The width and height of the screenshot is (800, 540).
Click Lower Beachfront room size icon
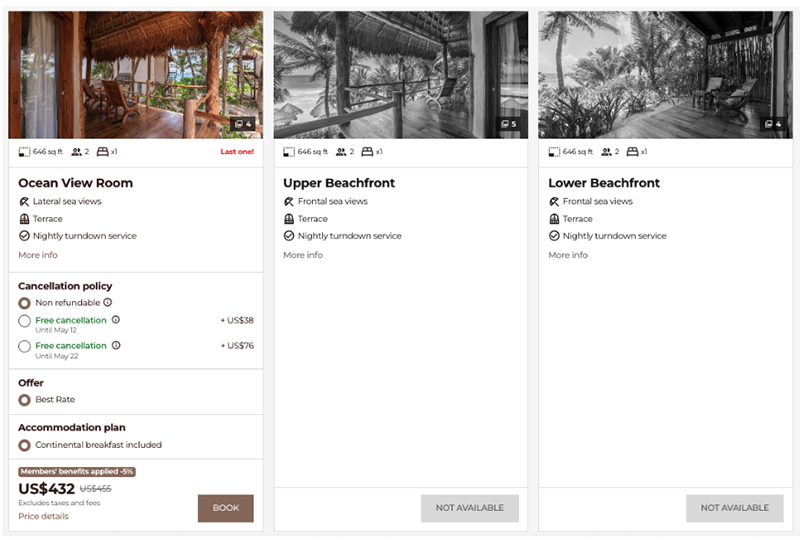click(554, 152)
